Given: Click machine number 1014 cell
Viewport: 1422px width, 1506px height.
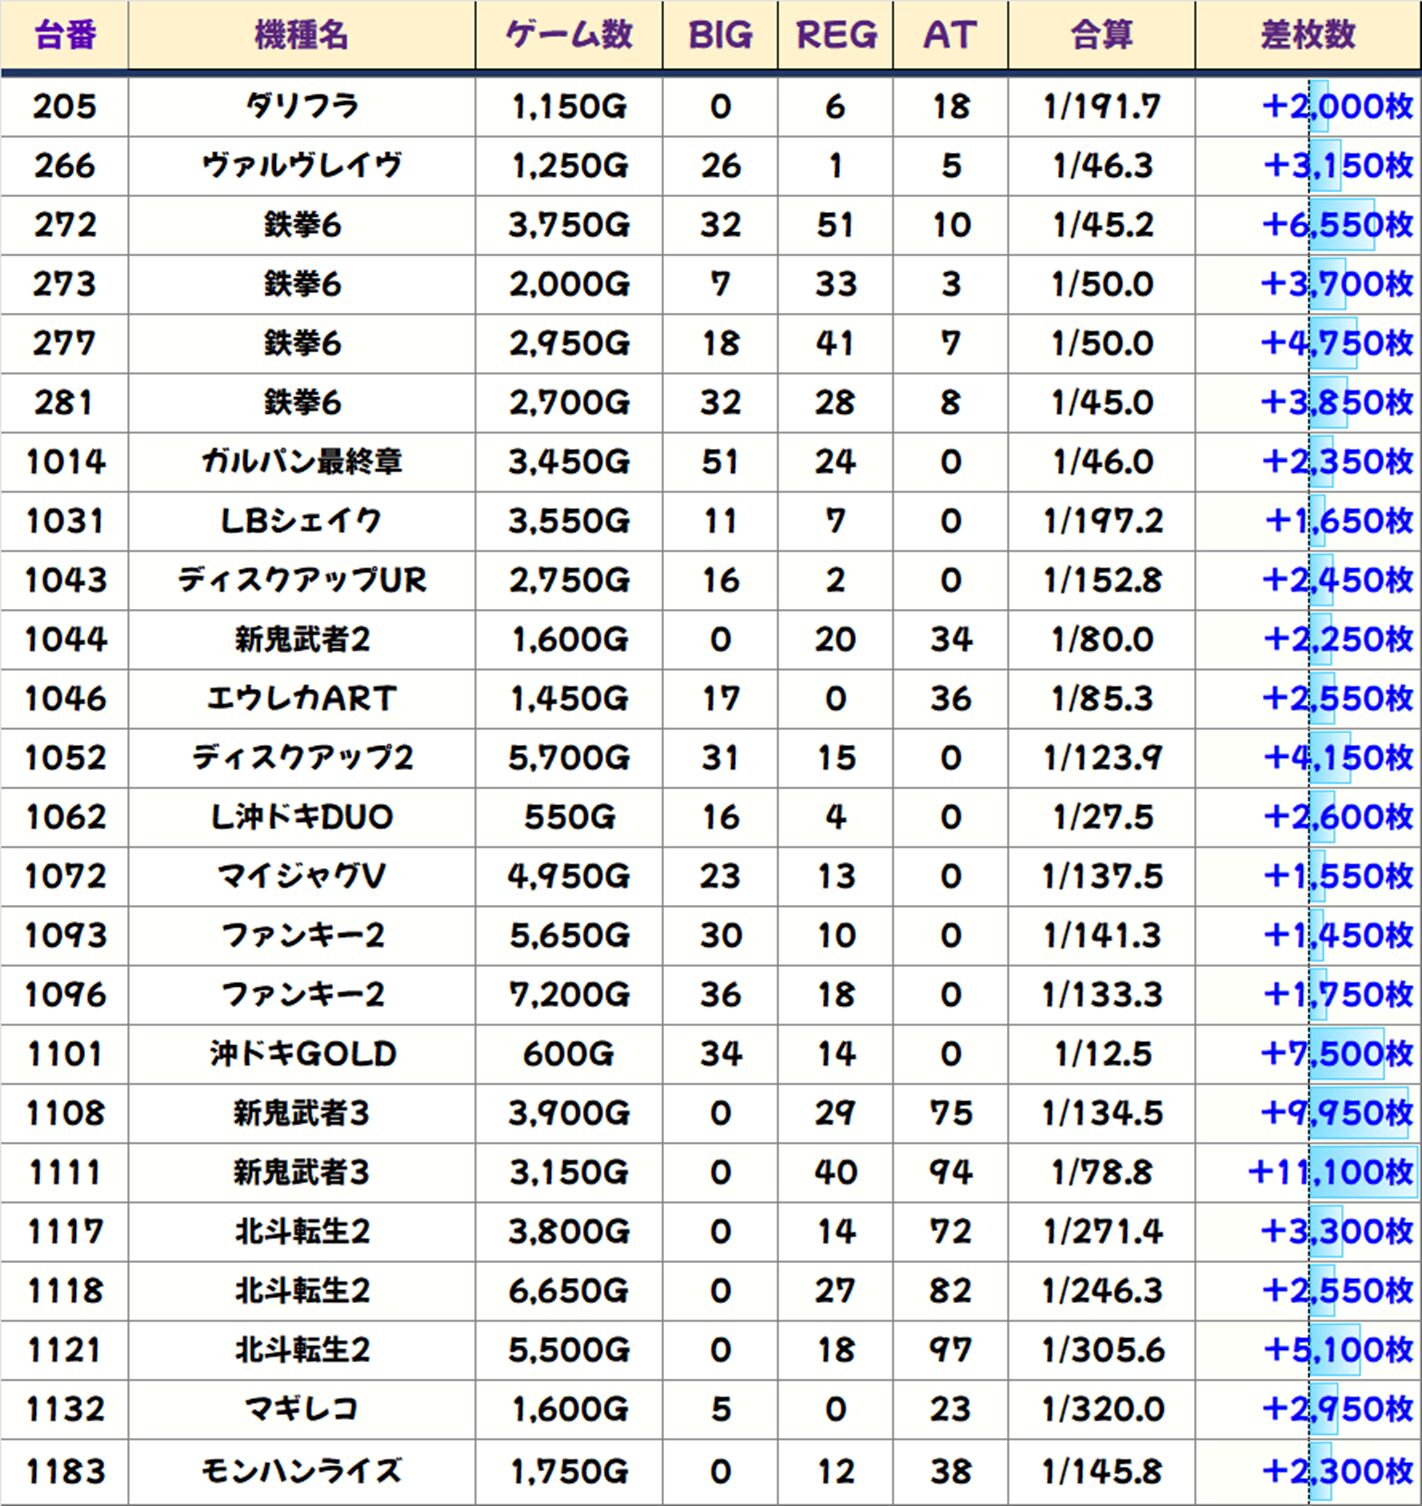Looking at the screenshot, I should 65,461.
